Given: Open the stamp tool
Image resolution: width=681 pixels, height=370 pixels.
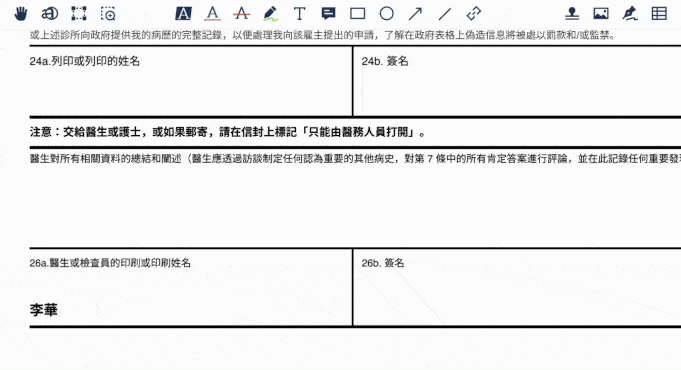Looking at the screenshot, I should tap(572, 14).
